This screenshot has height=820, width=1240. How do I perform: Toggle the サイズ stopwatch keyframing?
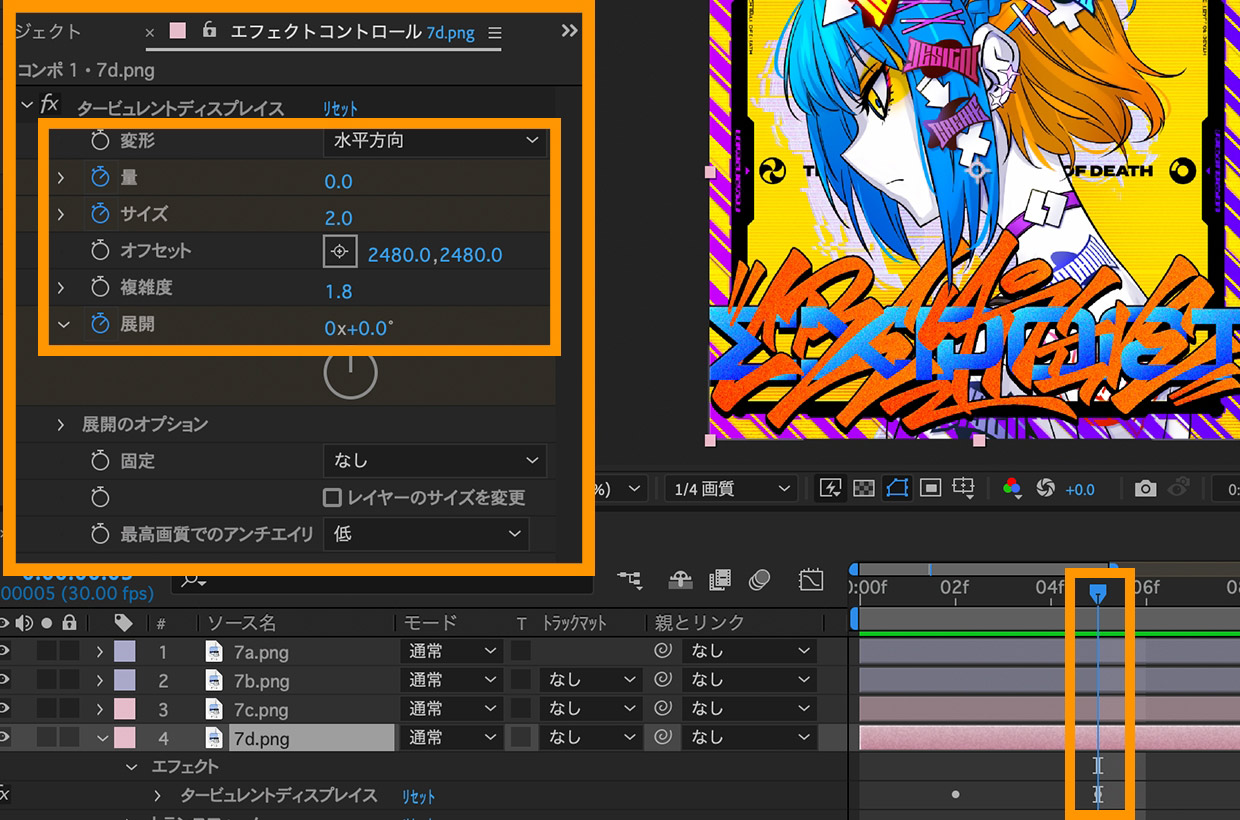tap(99, 214)
